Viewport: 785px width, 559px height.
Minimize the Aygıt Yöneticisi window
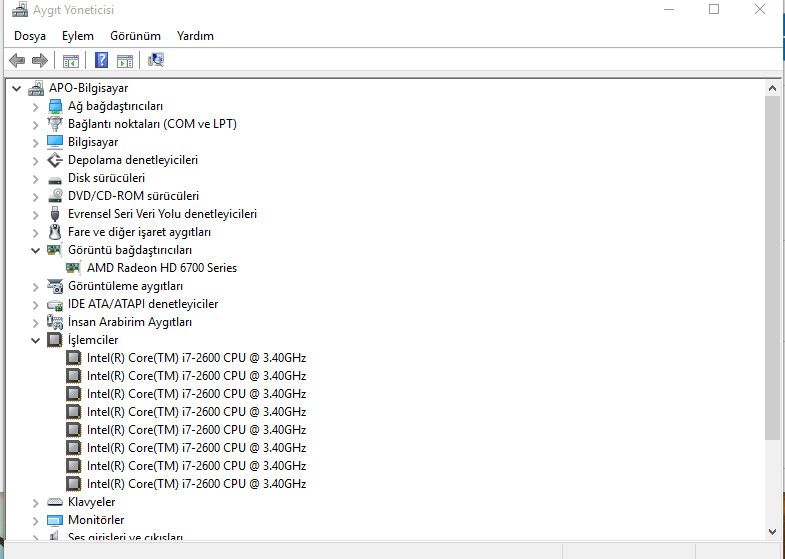point(669,9)
